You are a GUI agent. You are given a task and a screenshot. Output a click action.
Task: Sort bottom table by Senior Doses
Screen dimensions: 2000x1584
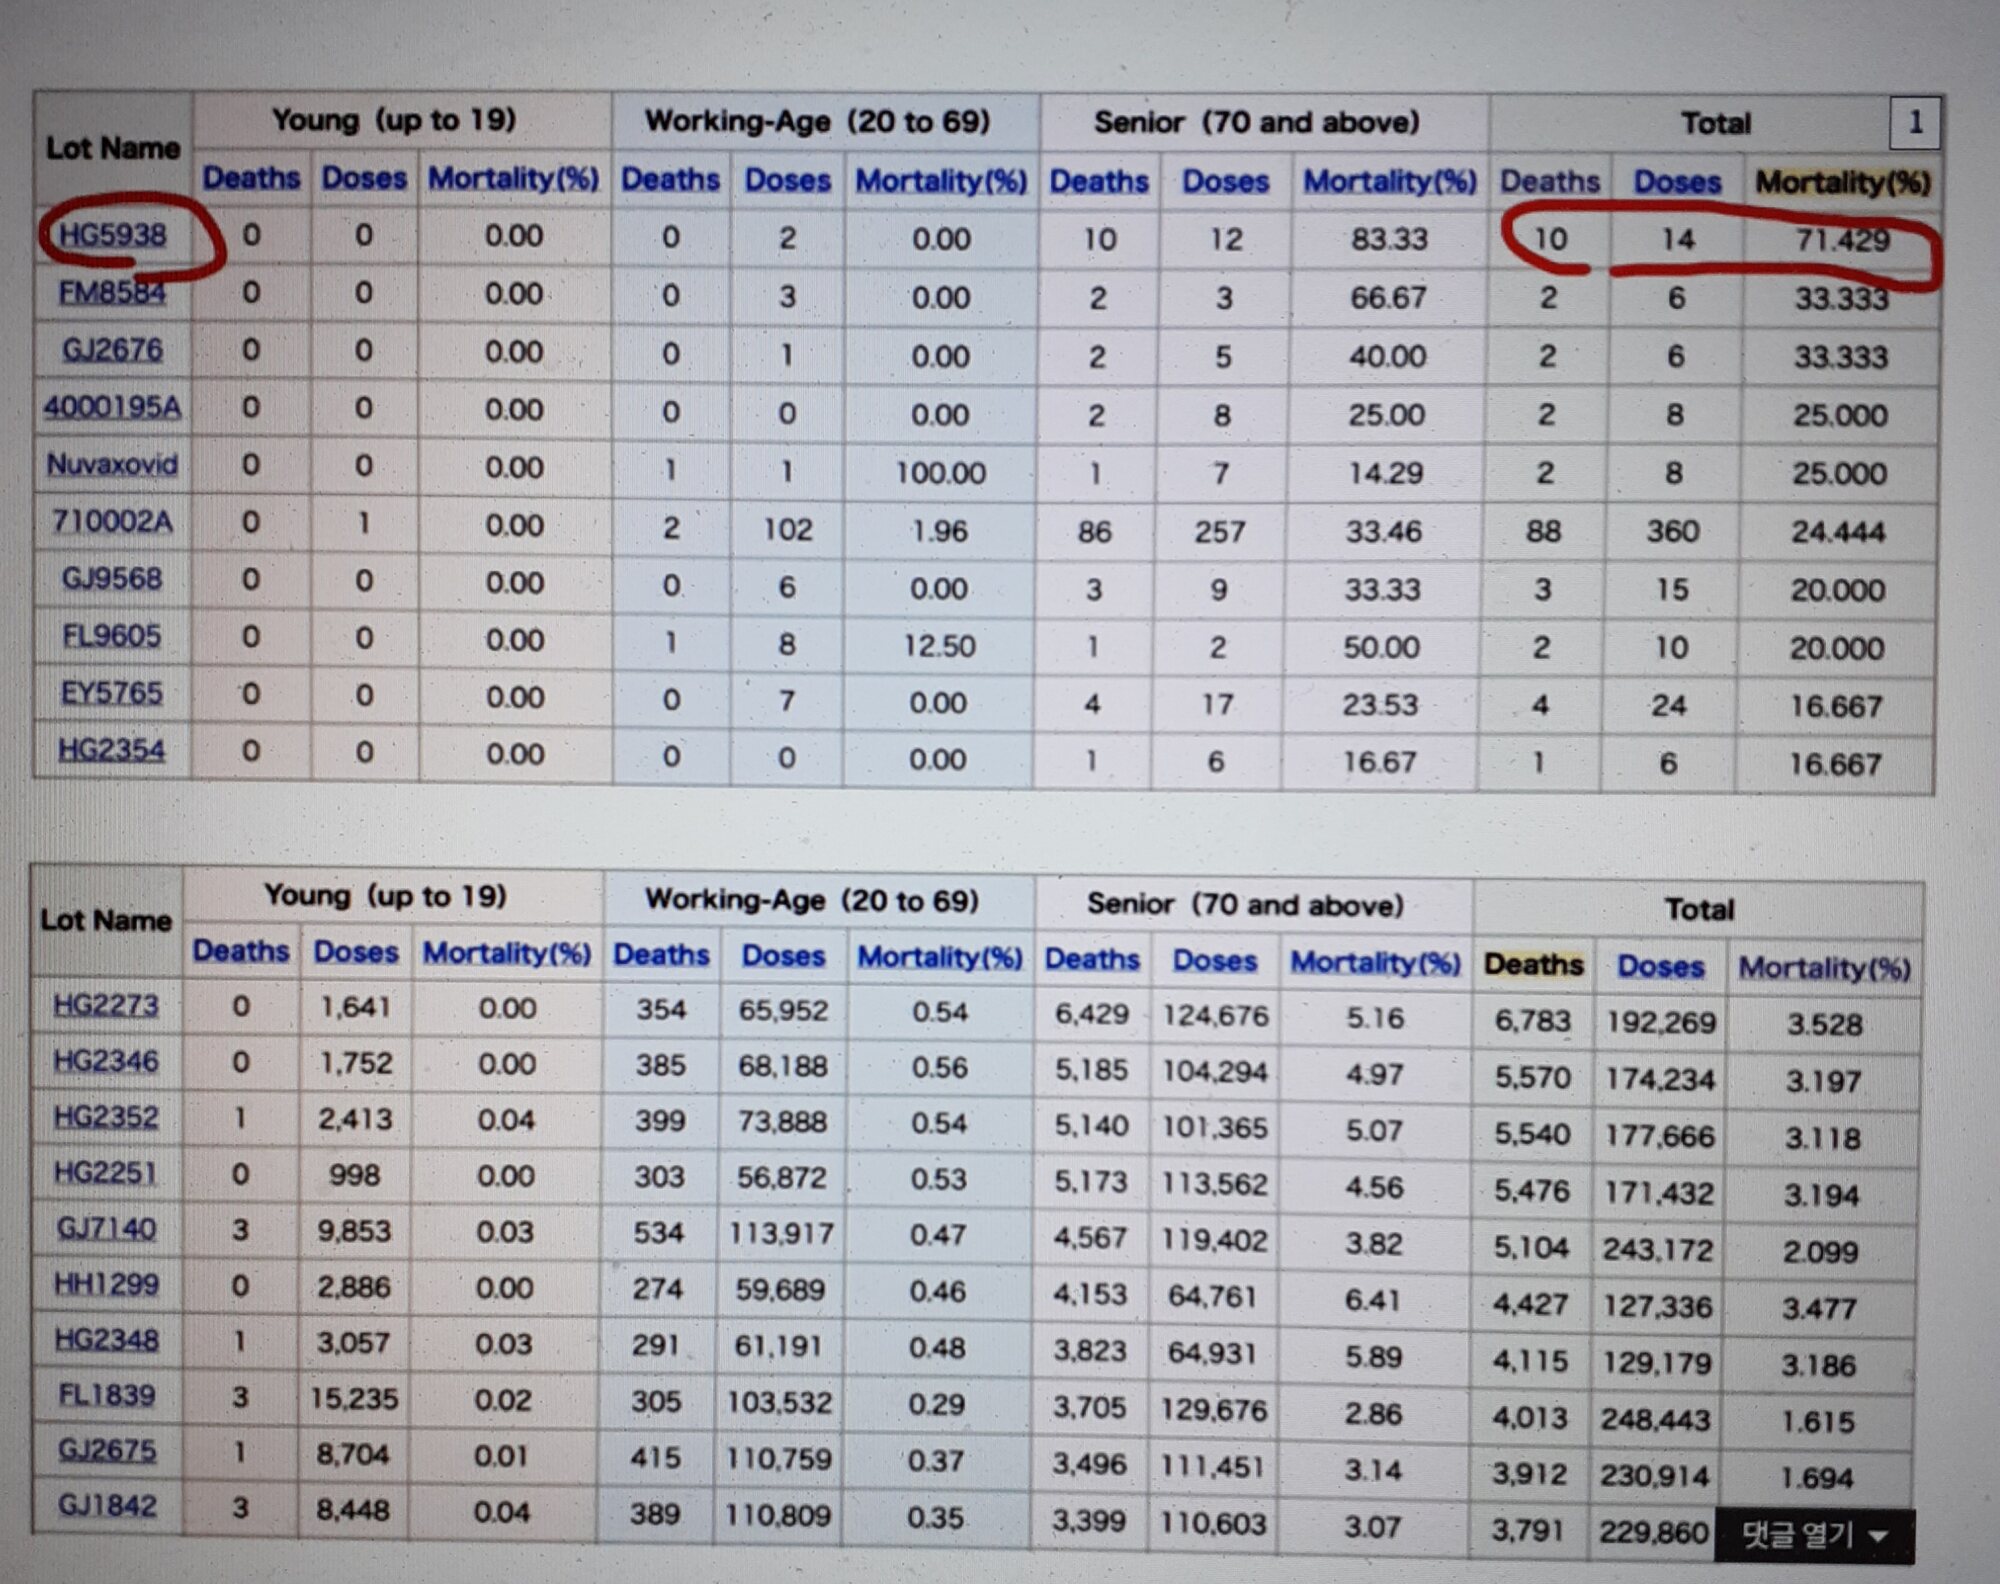coord(1214,961)
